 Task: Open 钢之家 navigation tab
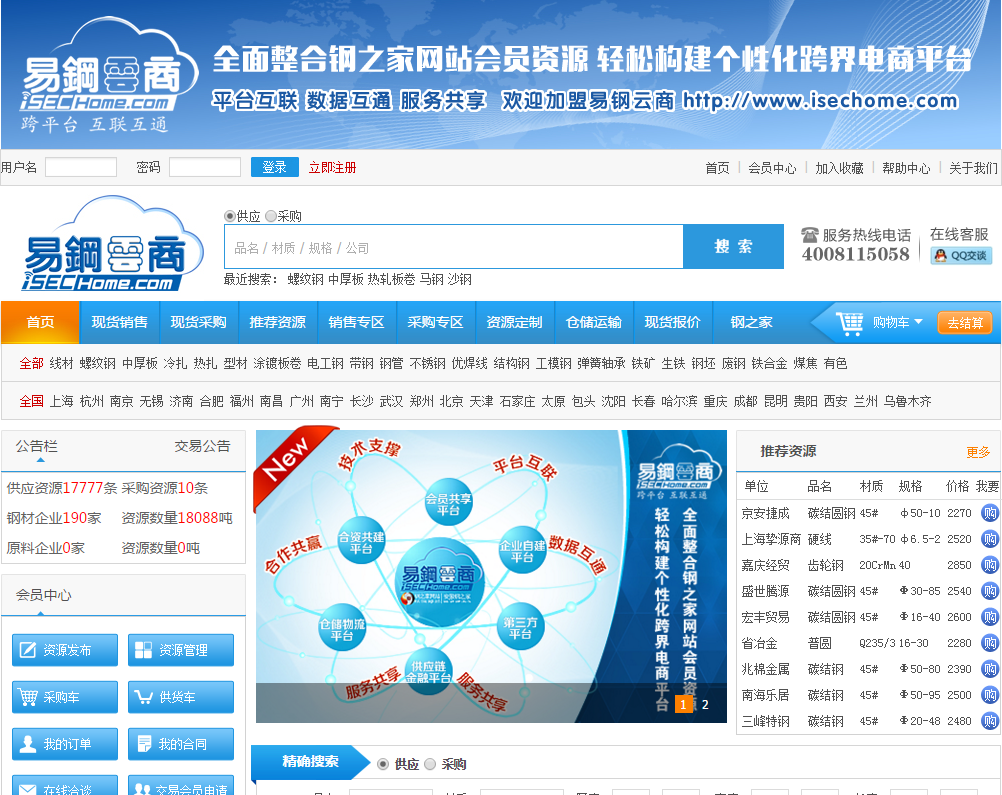click(752, 322)
